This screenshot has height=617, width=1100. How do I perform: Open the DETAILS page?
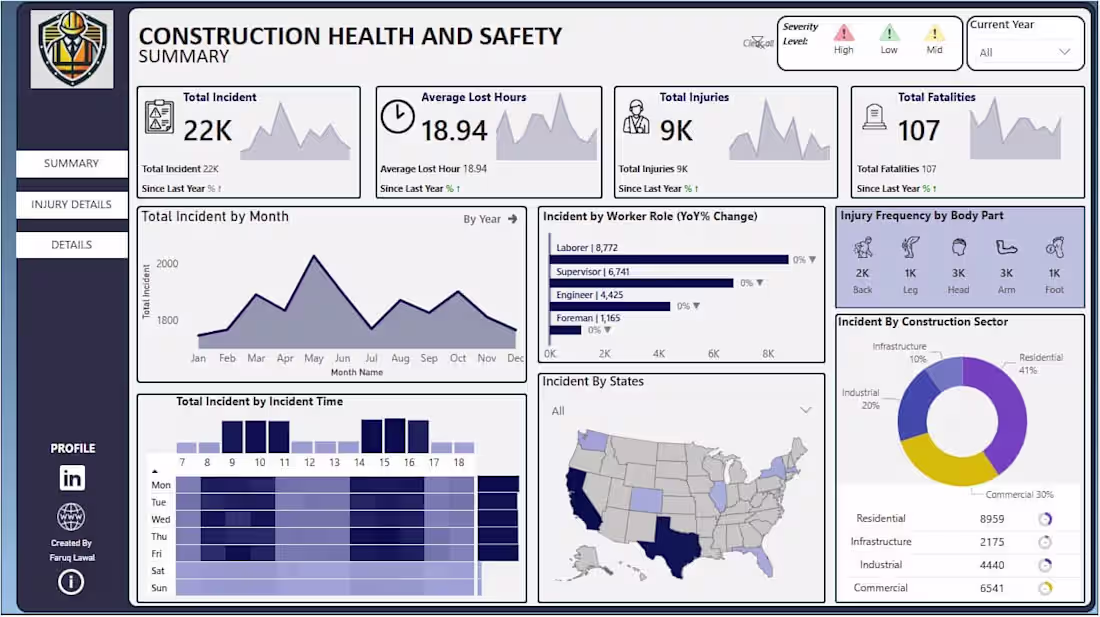tap(71, 244)
